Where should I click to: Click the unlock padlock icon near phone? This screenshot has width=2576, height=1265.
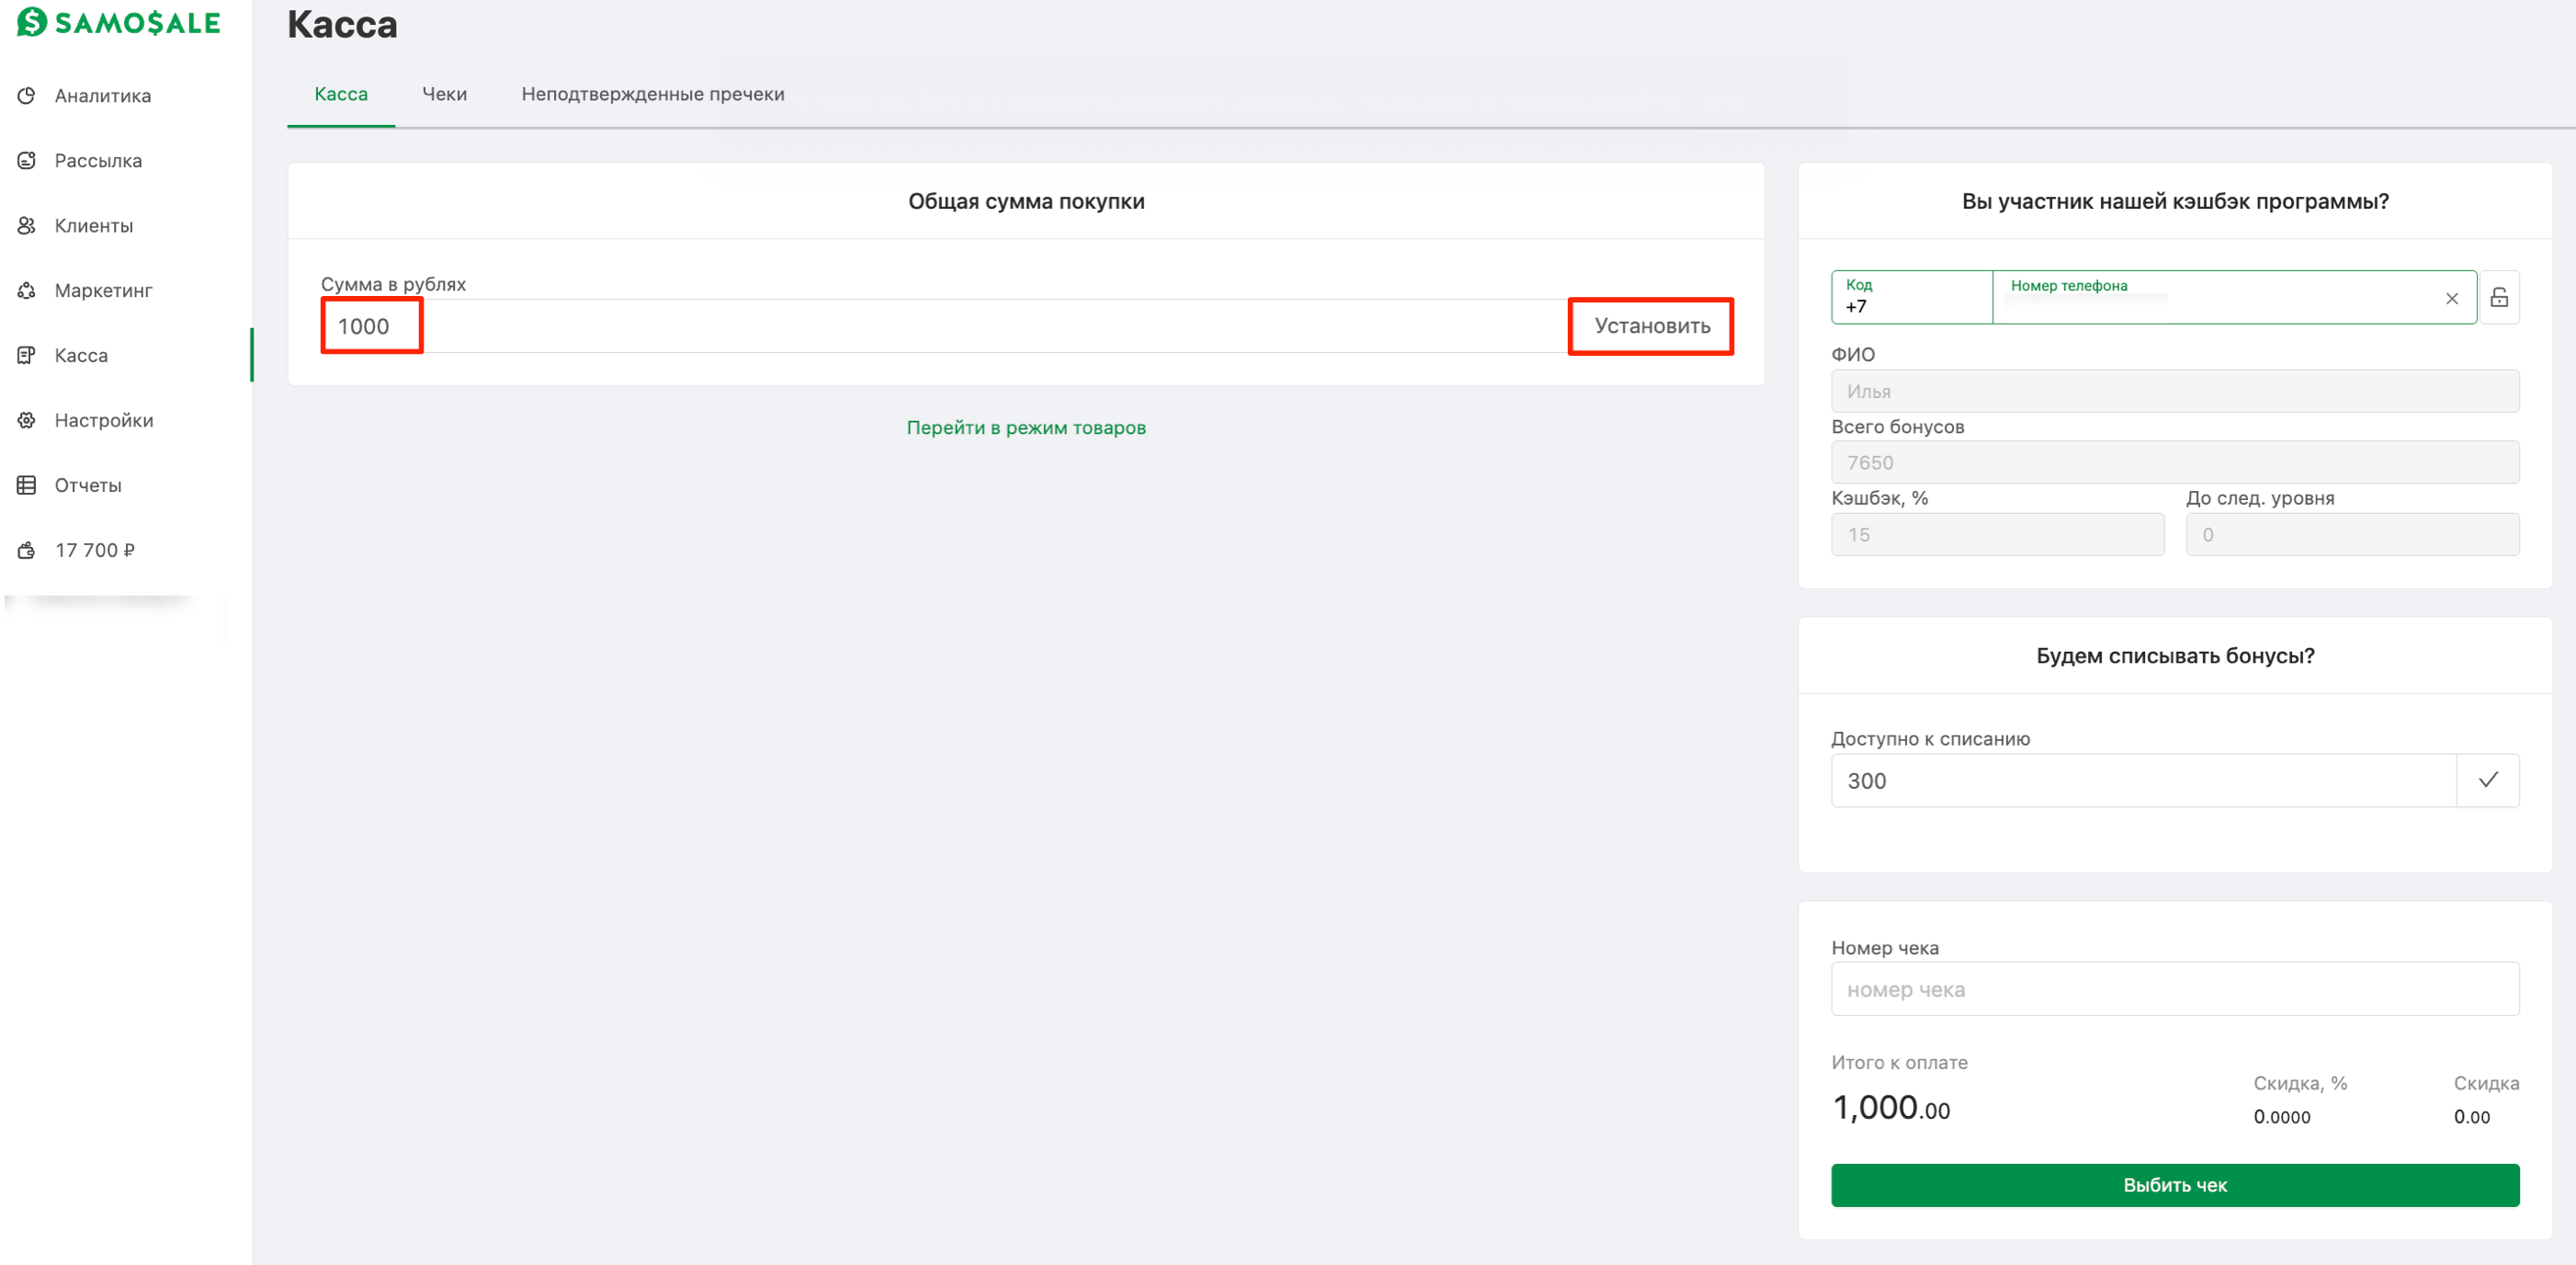click(x=2498, y=298)
